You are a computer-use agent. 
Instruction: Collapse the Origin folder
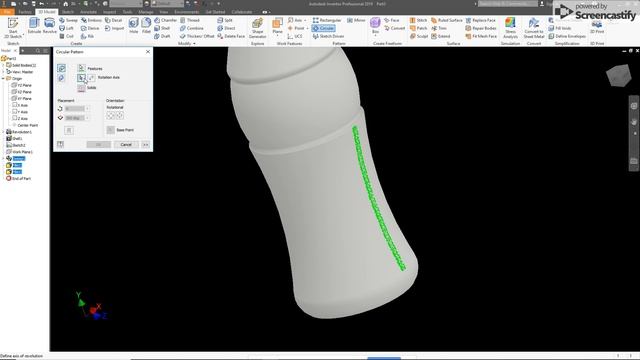coord(3,78)
